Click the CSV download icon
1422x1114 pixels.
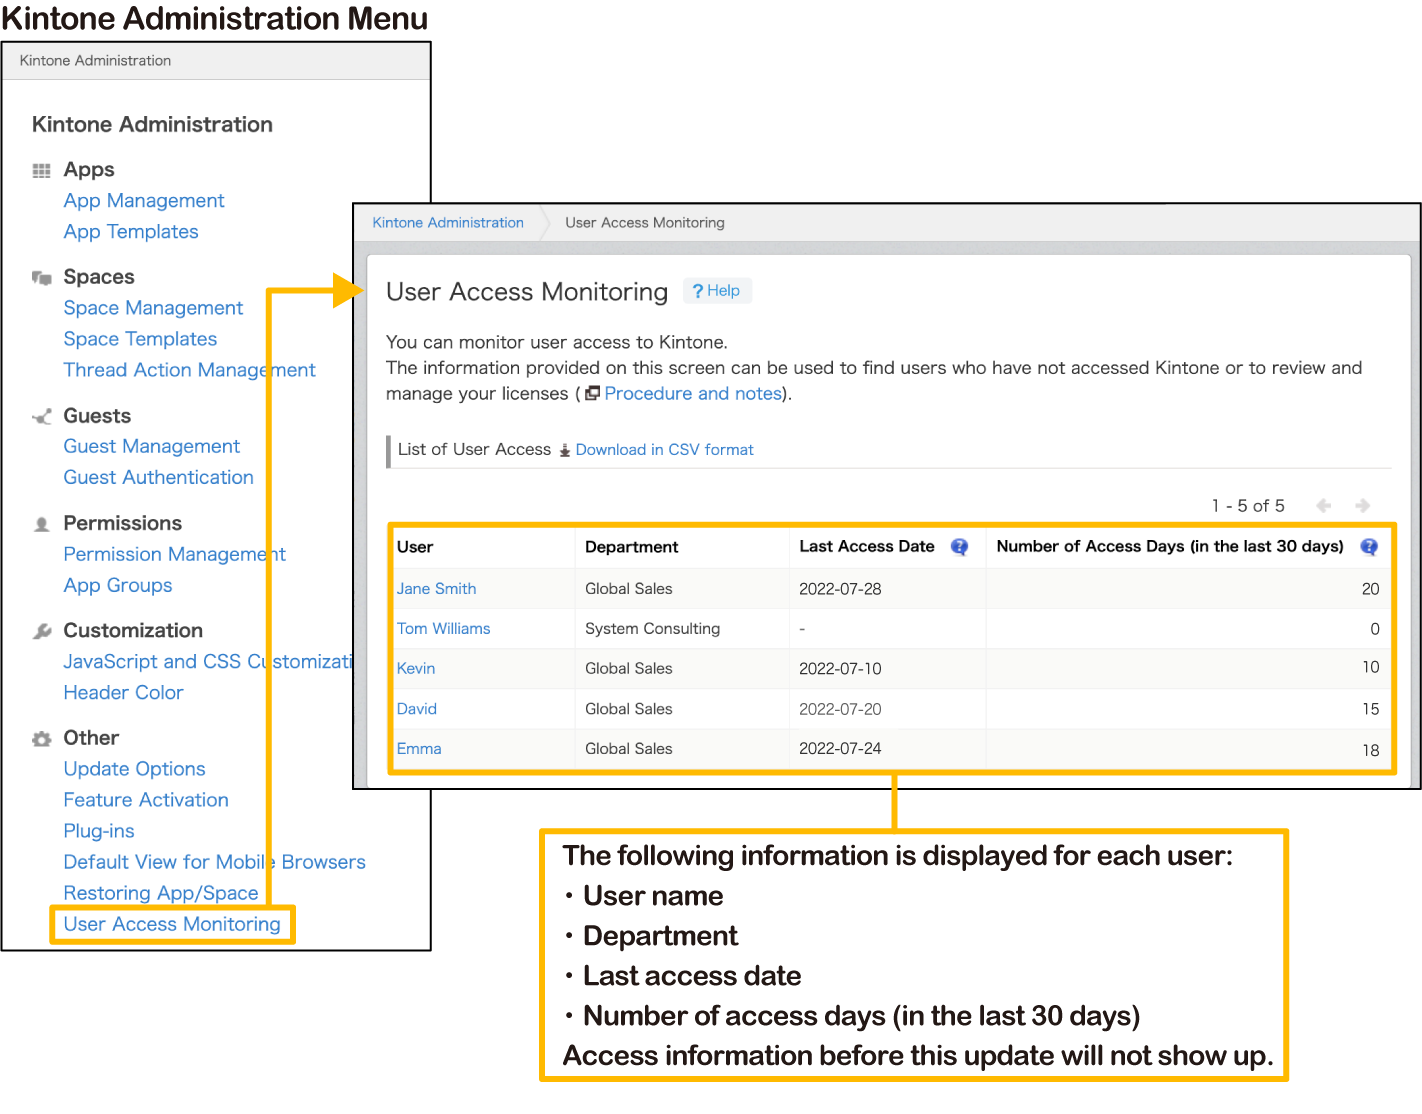[565, 451]
